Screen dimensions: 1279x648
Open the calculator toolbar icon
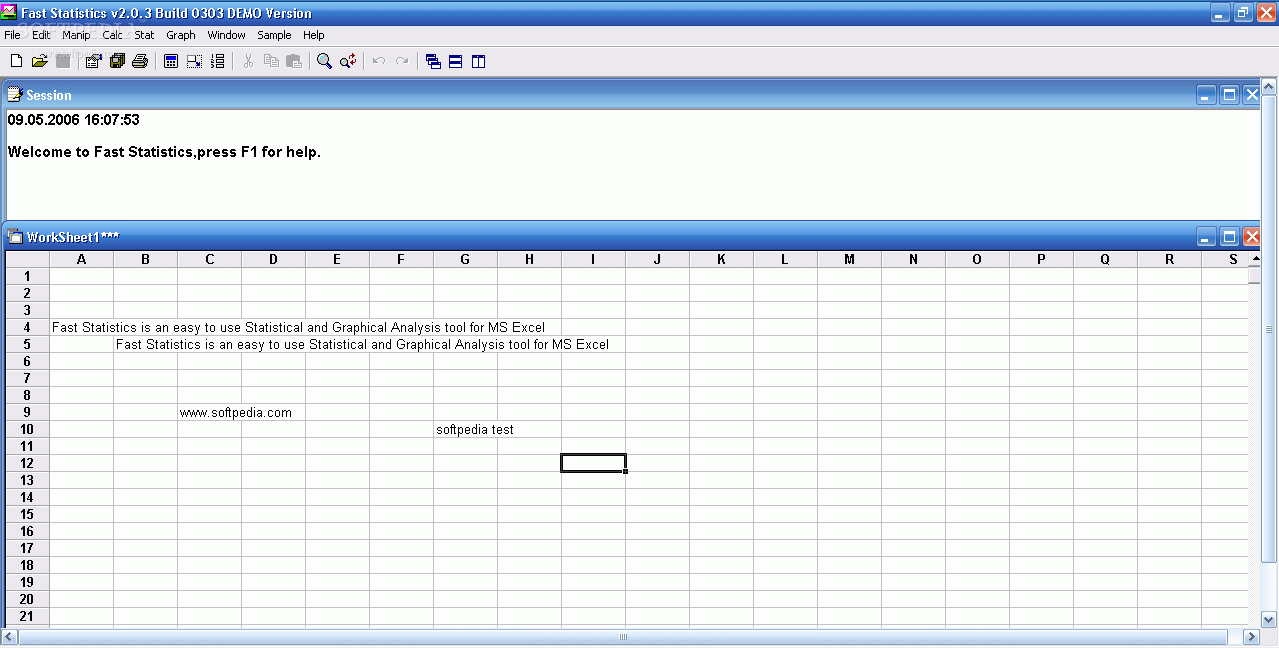(x=171, y=61)
